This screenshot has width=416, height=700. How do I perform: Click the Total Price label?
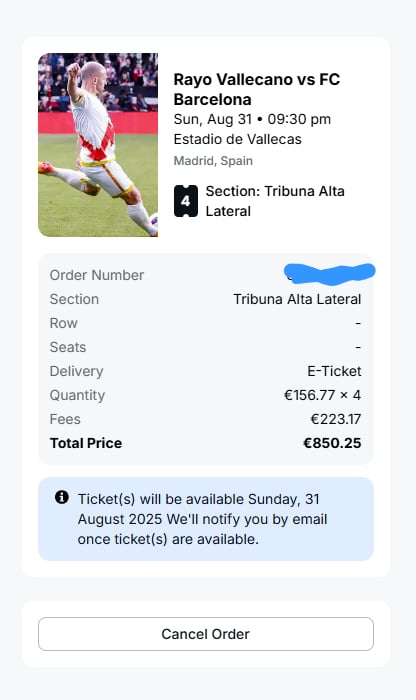pyautogui.click(x=86, y=443)
